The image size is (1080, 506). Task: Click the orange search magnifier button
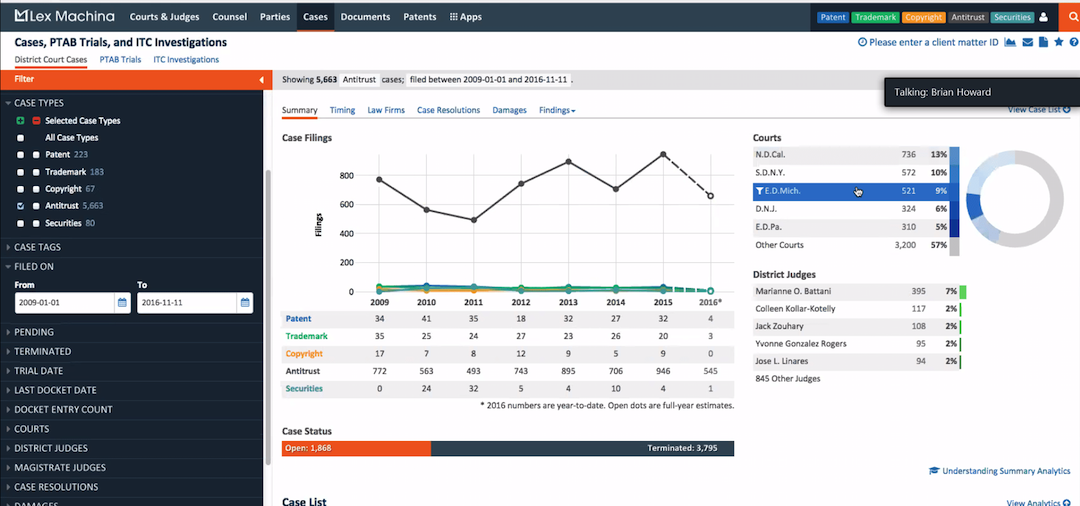tap(1072, 17)
